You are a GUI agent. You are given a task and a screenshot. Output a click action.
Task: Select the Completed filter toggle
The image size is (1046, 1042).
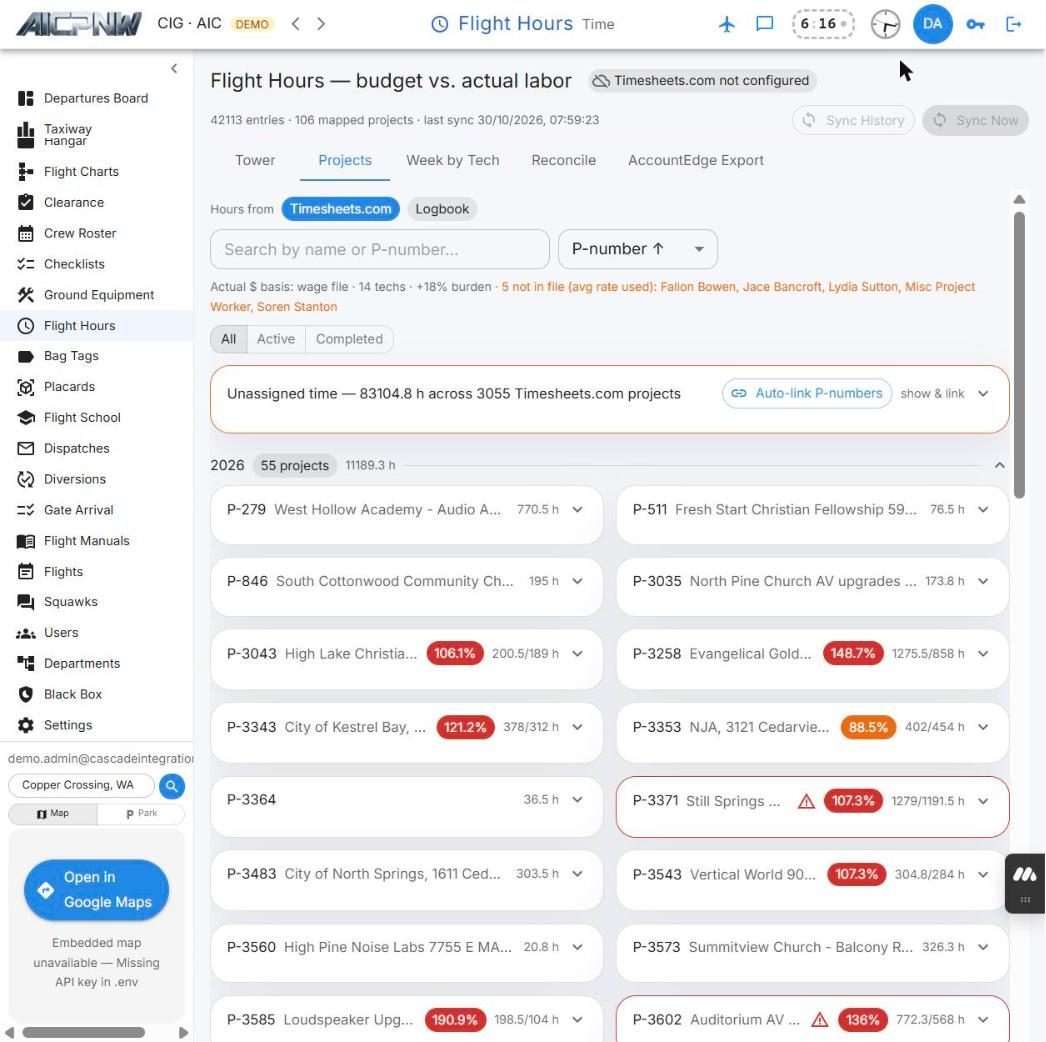349,339
